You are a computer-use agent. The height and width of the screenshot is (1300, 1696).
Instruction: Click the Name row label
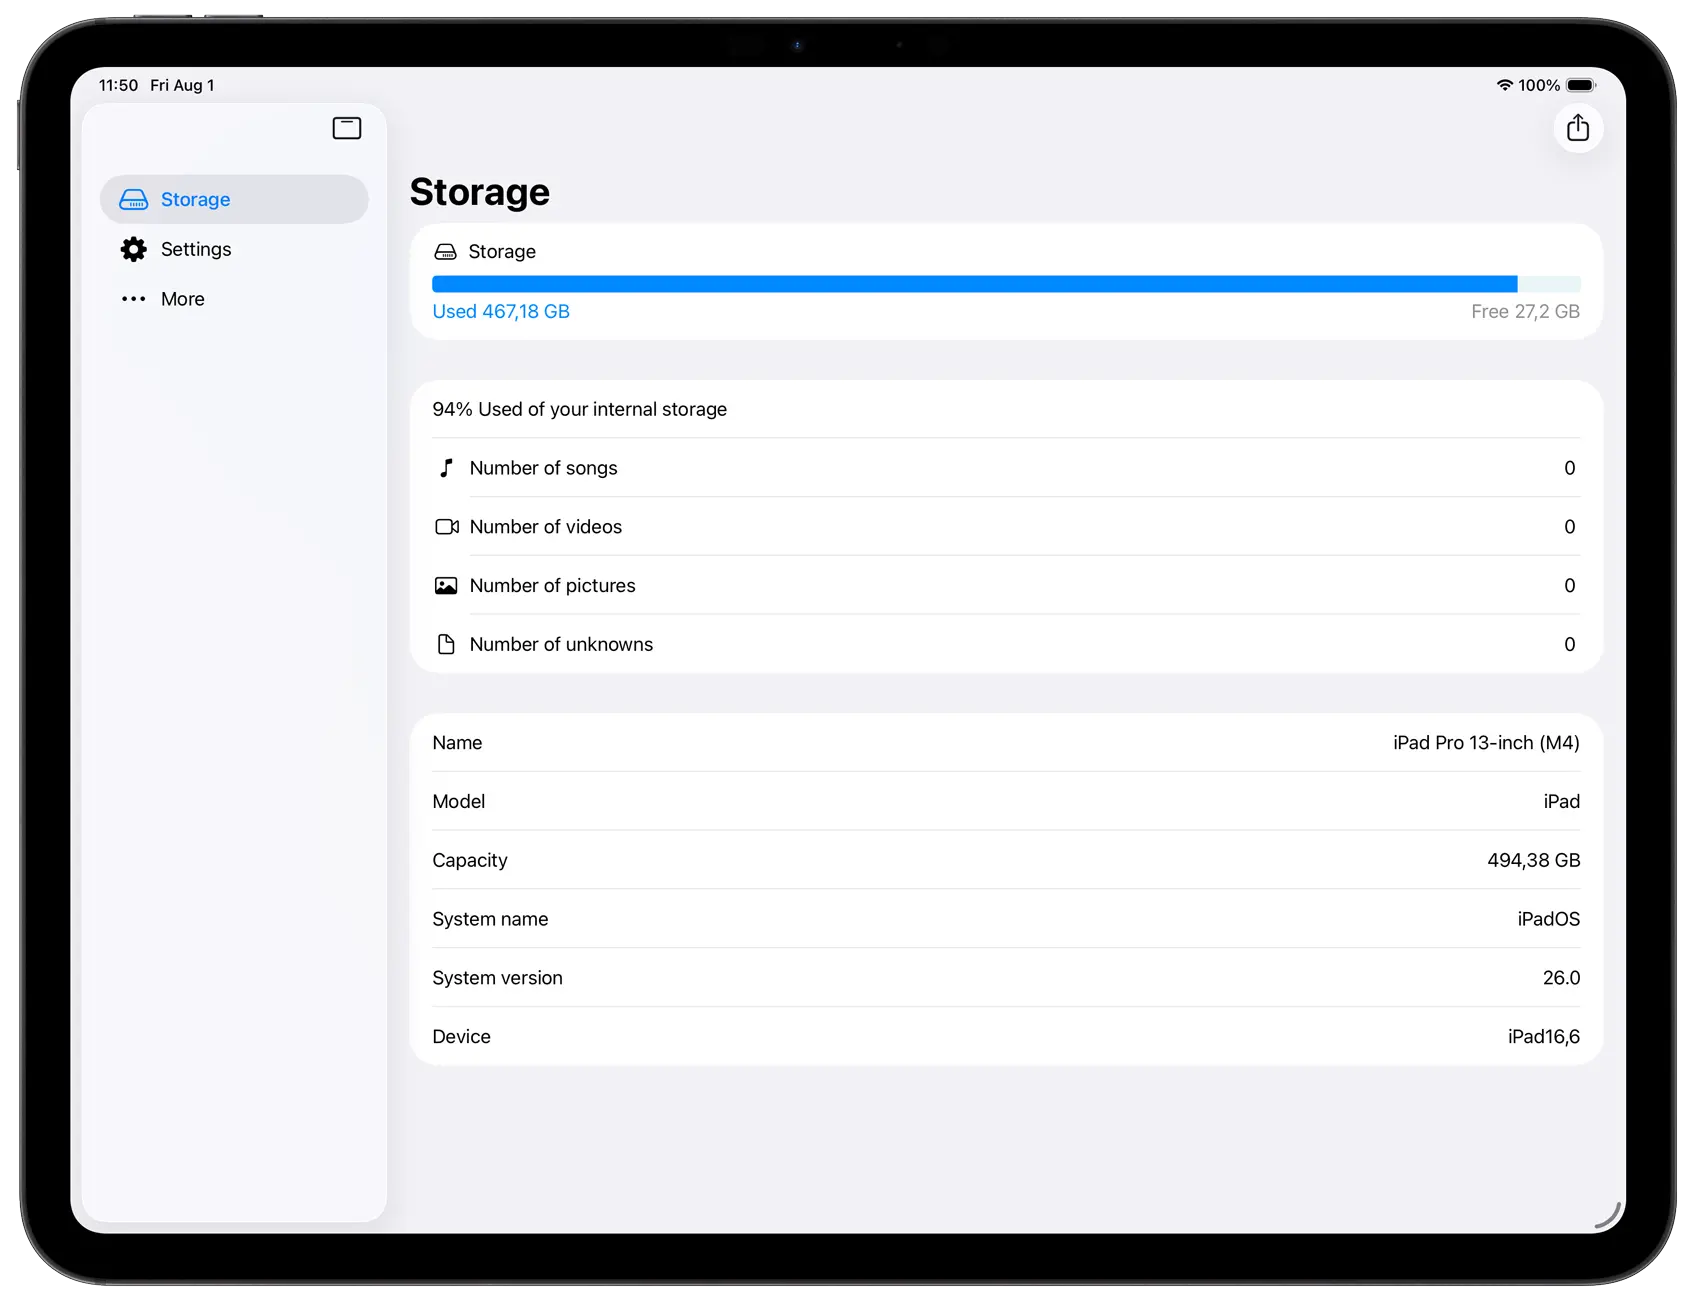click(457, 743)
